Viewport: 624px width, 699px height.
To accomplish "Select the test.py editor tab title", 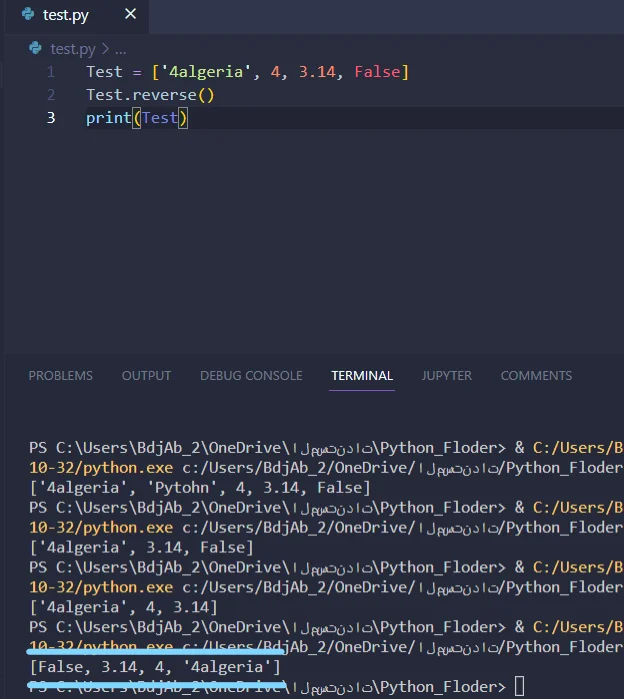I will point(65,15).
